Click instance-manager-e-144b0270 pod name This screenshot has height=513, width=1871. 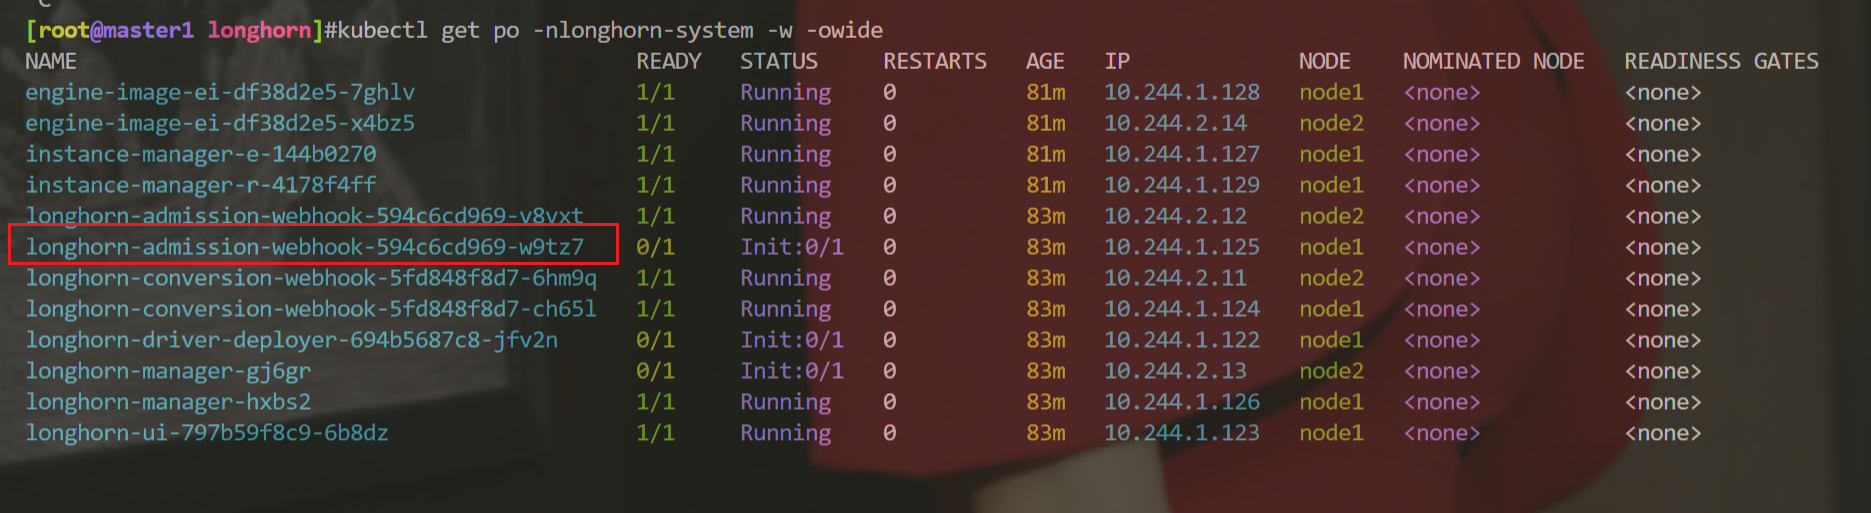(201, 155)
